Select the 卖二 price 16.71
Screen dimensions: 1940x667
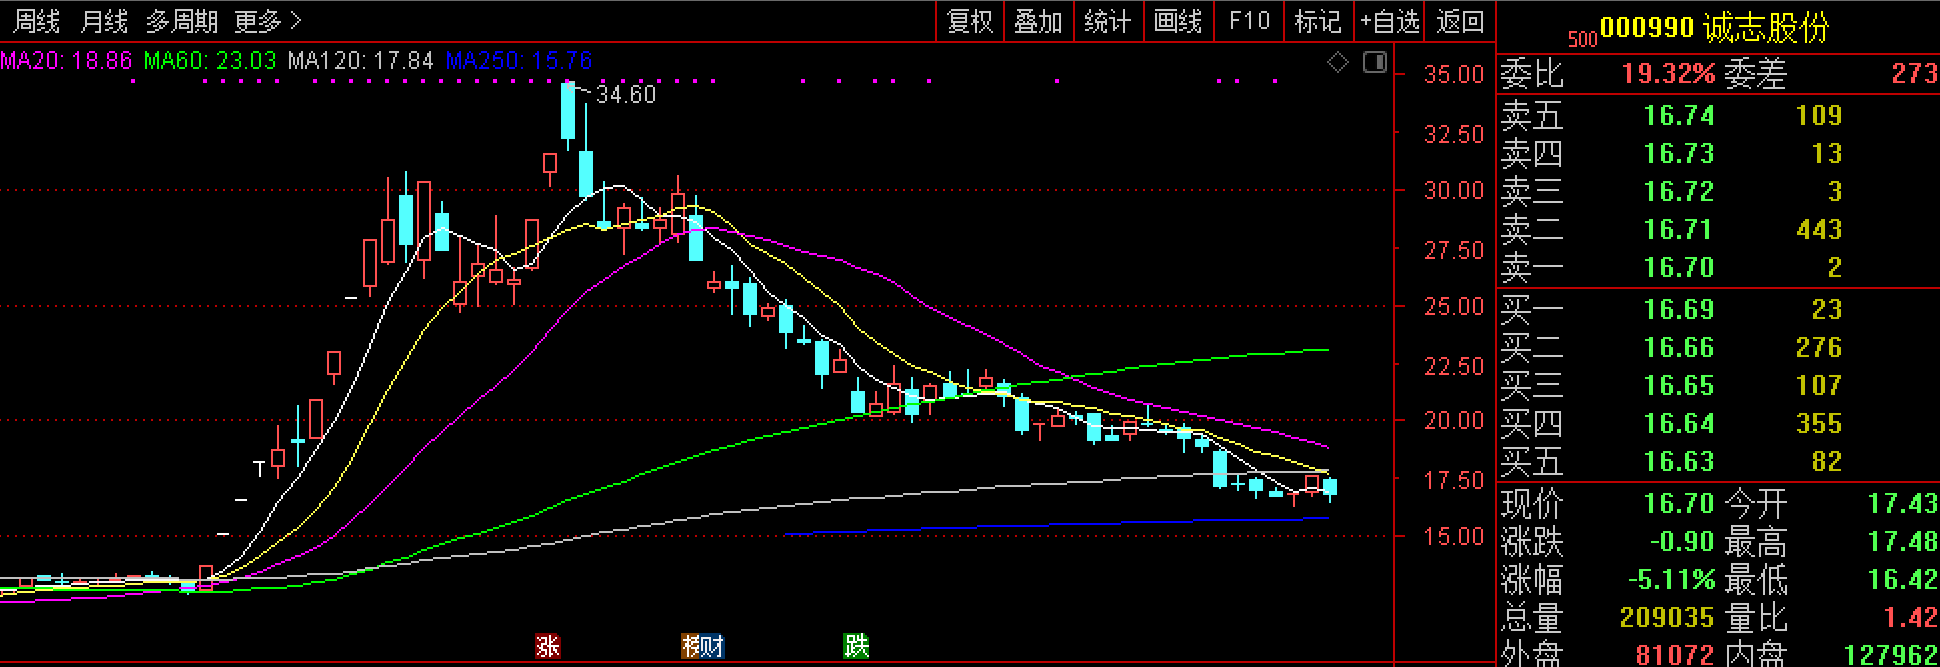click(1679, 230)
